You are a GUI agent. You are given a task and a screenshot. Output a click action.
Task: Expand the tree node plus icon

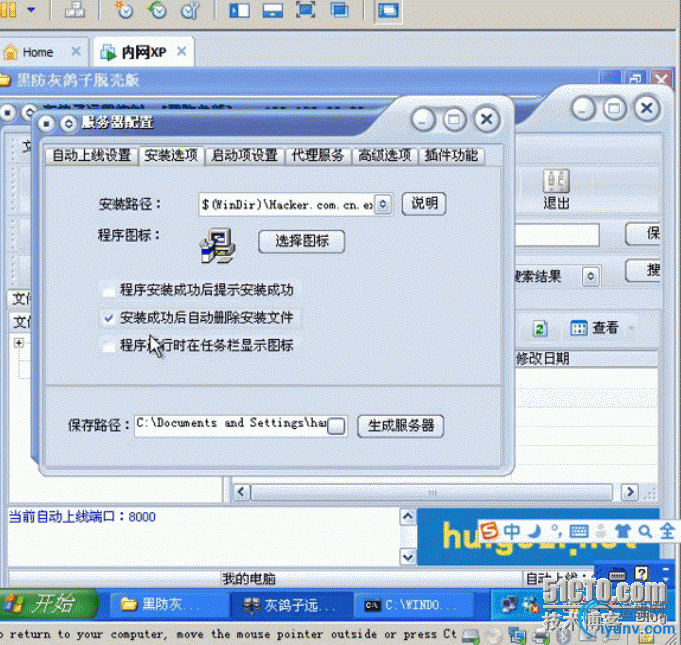point(18,343)
